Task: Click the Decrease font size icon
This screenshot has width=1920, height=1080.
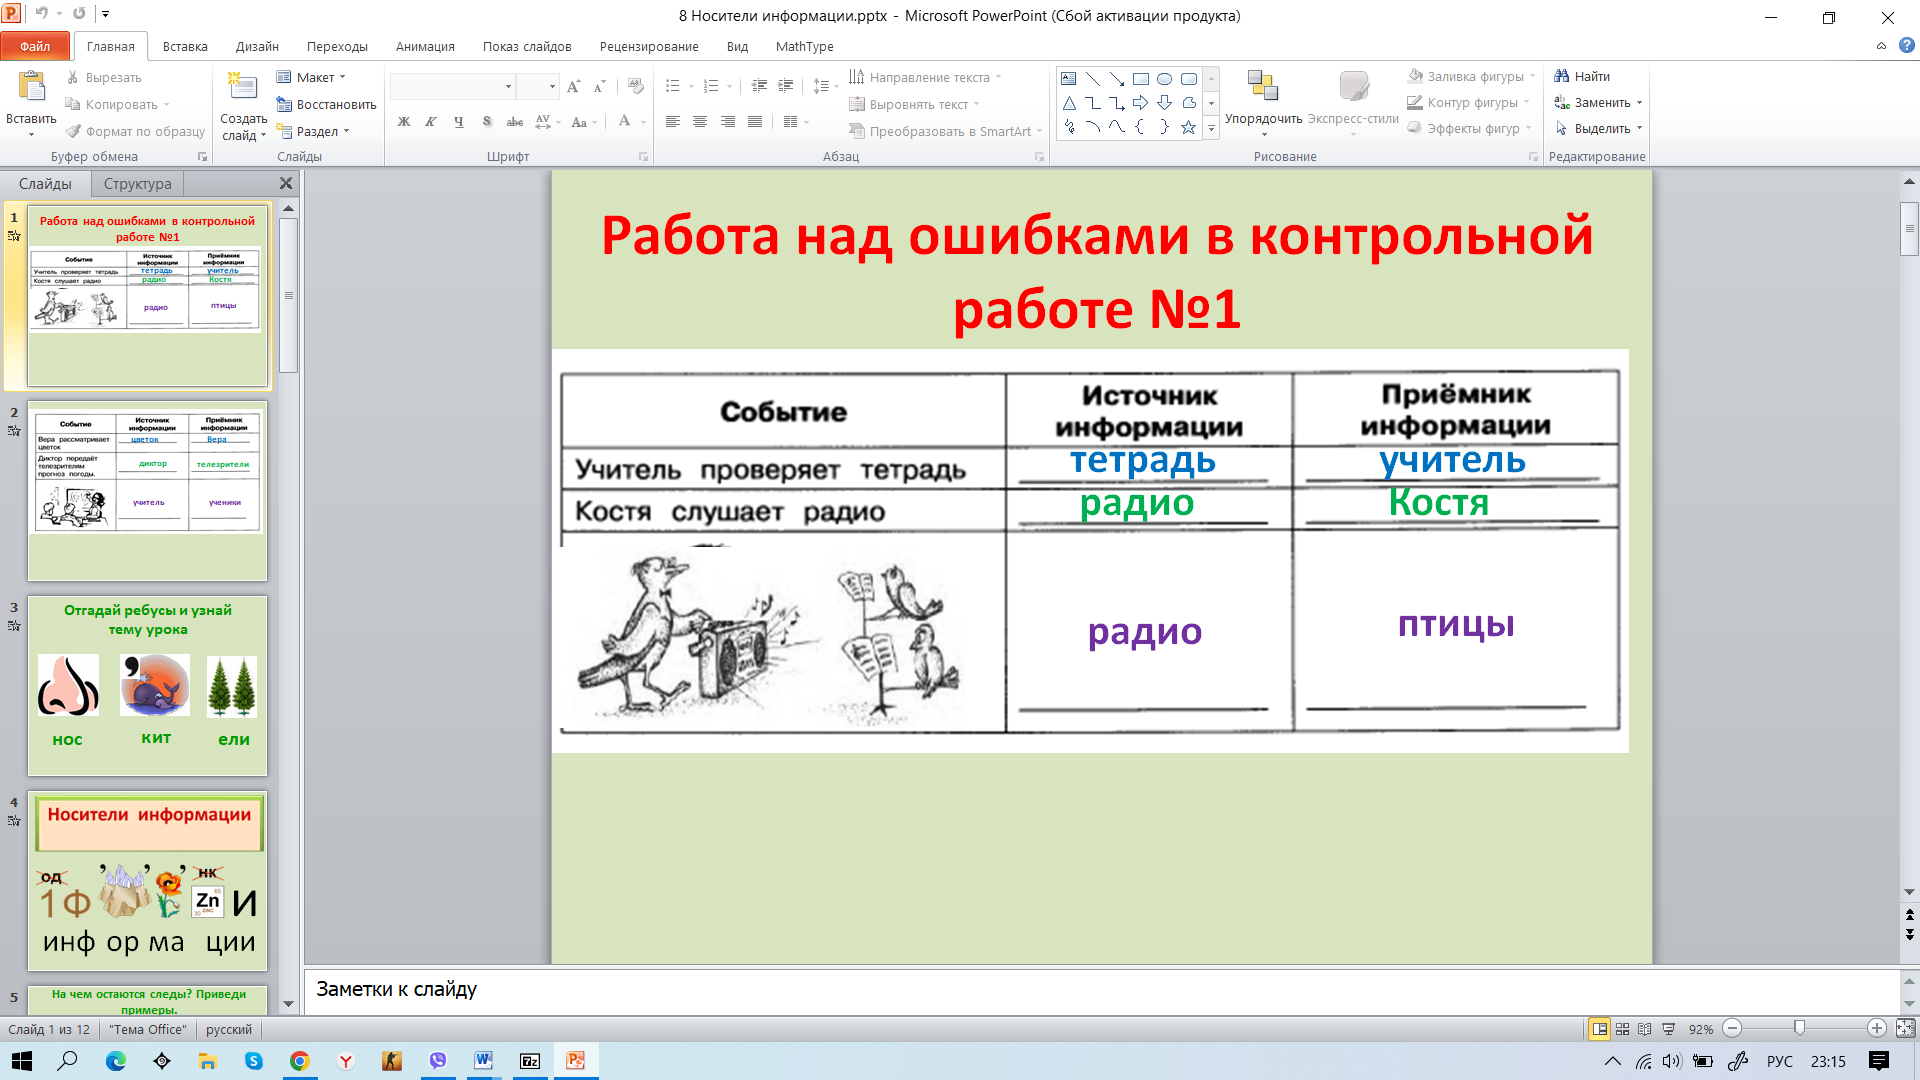Action: [599, 87]
